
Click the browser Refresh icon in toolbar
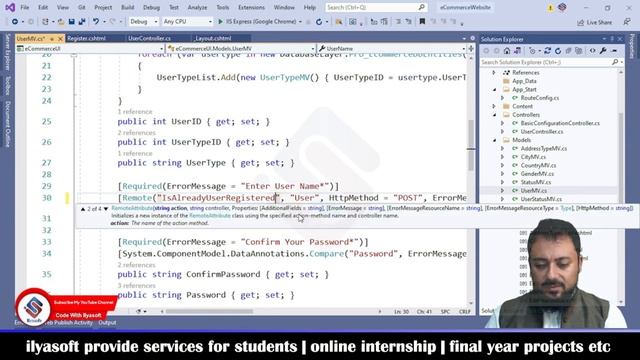tap(319, 22)
